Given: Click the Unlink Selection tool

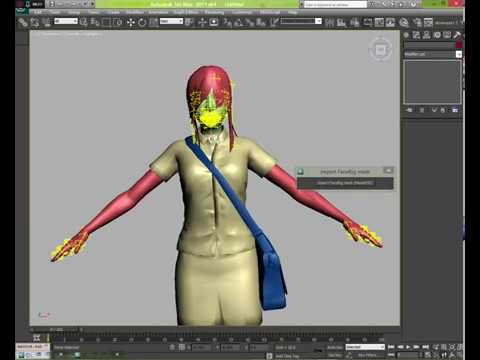Looking at the screenshot, I should [x=35, y=22].
